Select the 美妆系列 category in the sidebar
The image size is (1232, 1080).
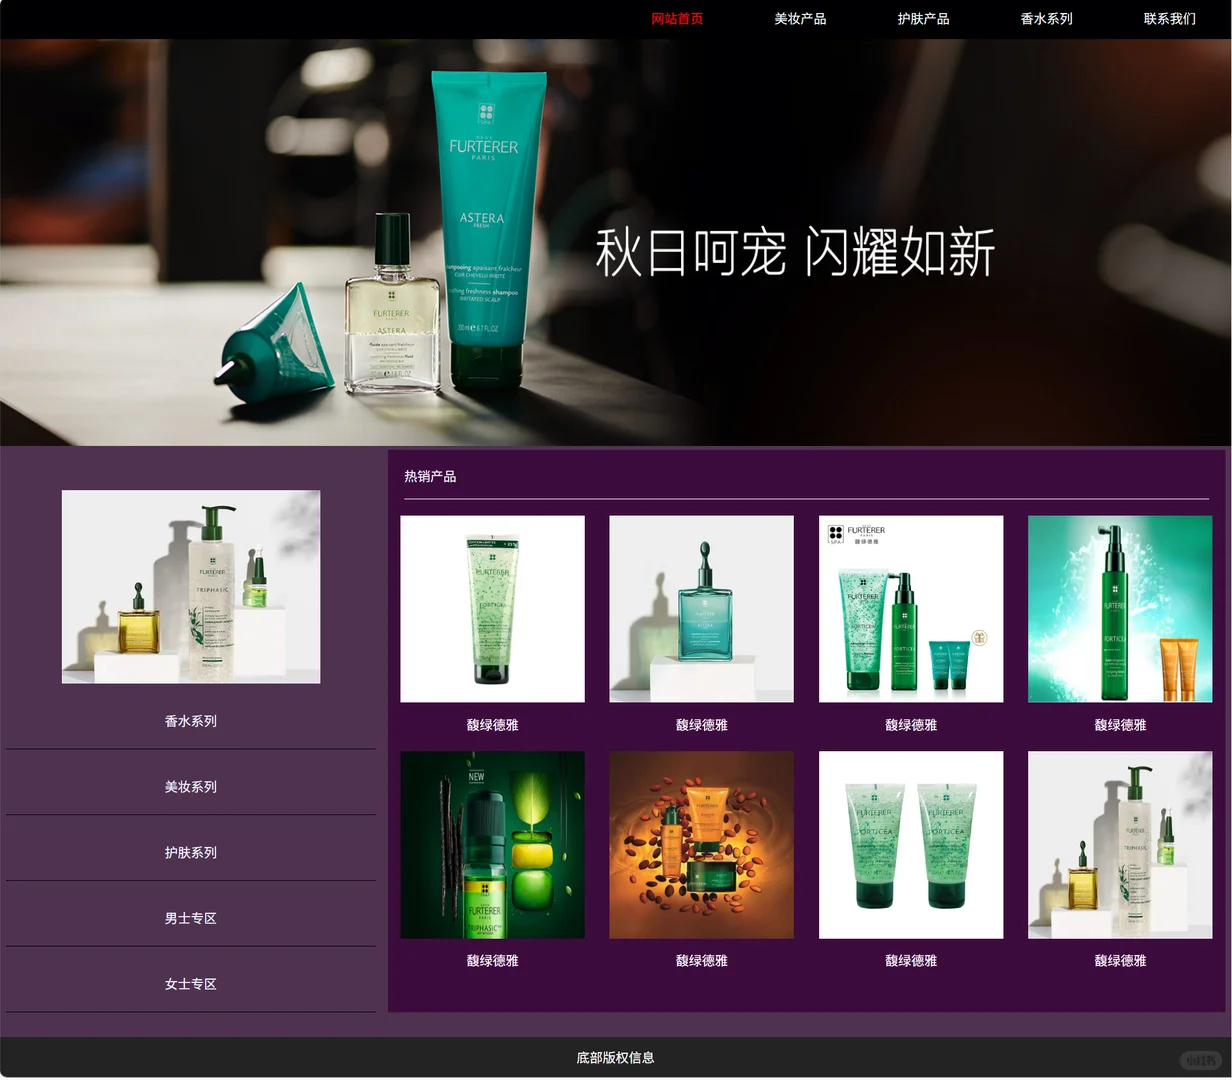click(x=190, y=787)
